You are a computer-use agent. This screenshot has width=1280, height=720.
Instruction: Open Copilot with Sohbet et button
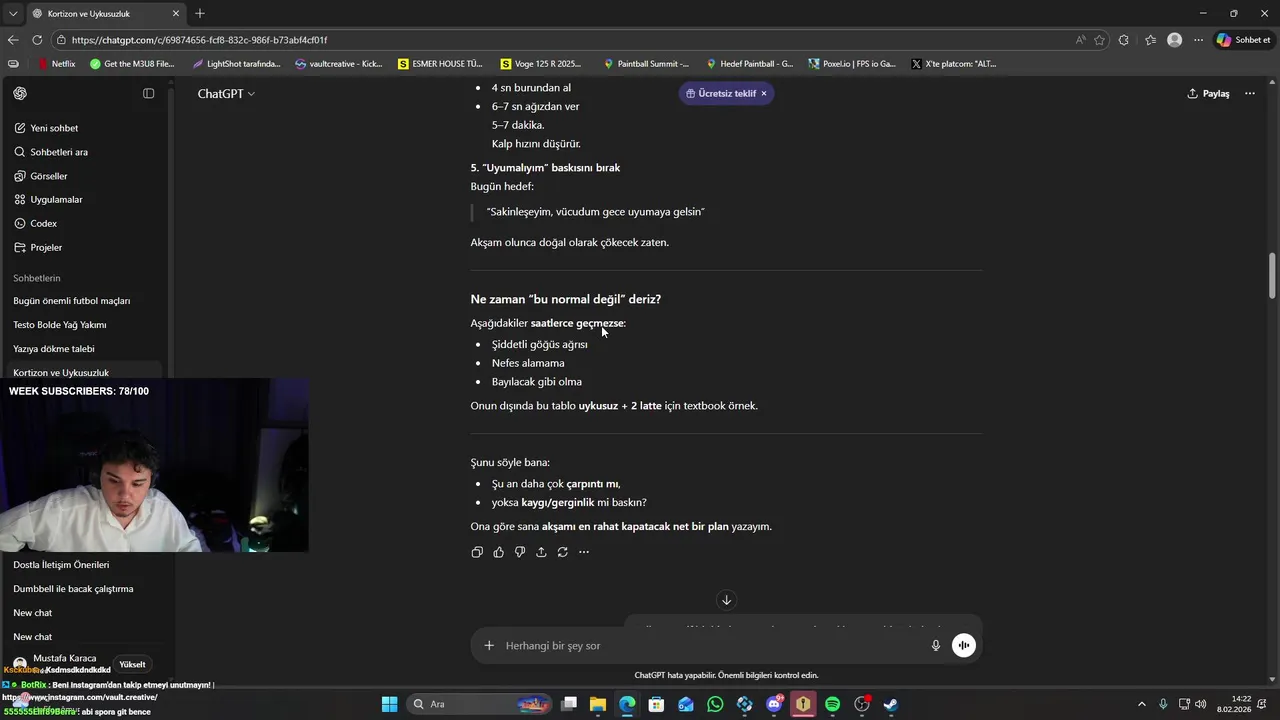[1243, 40]
